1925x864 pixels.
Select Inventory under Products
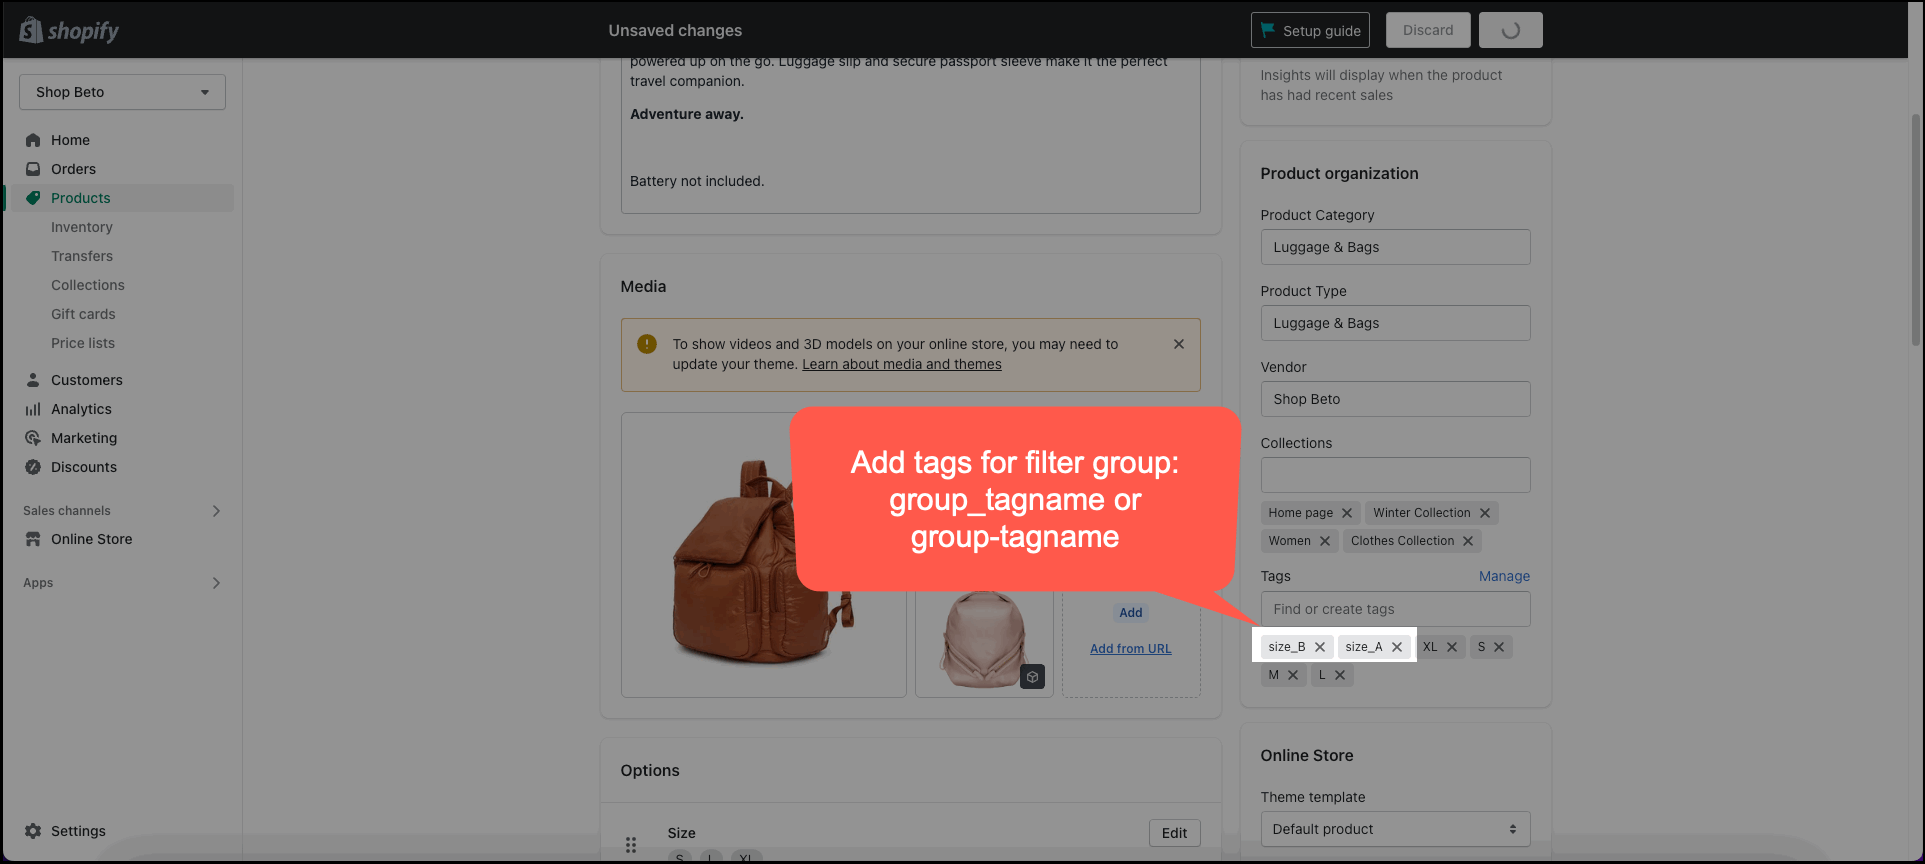[82, 227]
